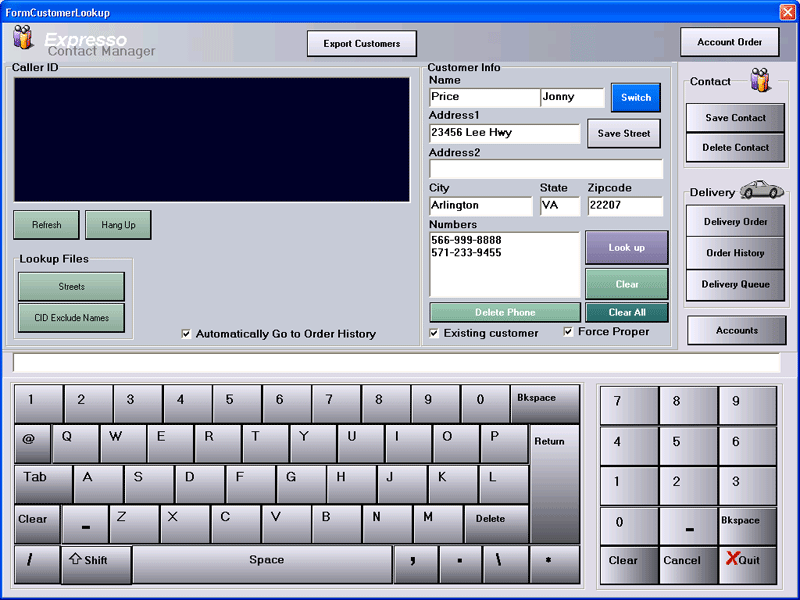Image resolution: width=800 pixels, height=600 pixels.
Task: Click the blue Switch button
Action: 635,98
